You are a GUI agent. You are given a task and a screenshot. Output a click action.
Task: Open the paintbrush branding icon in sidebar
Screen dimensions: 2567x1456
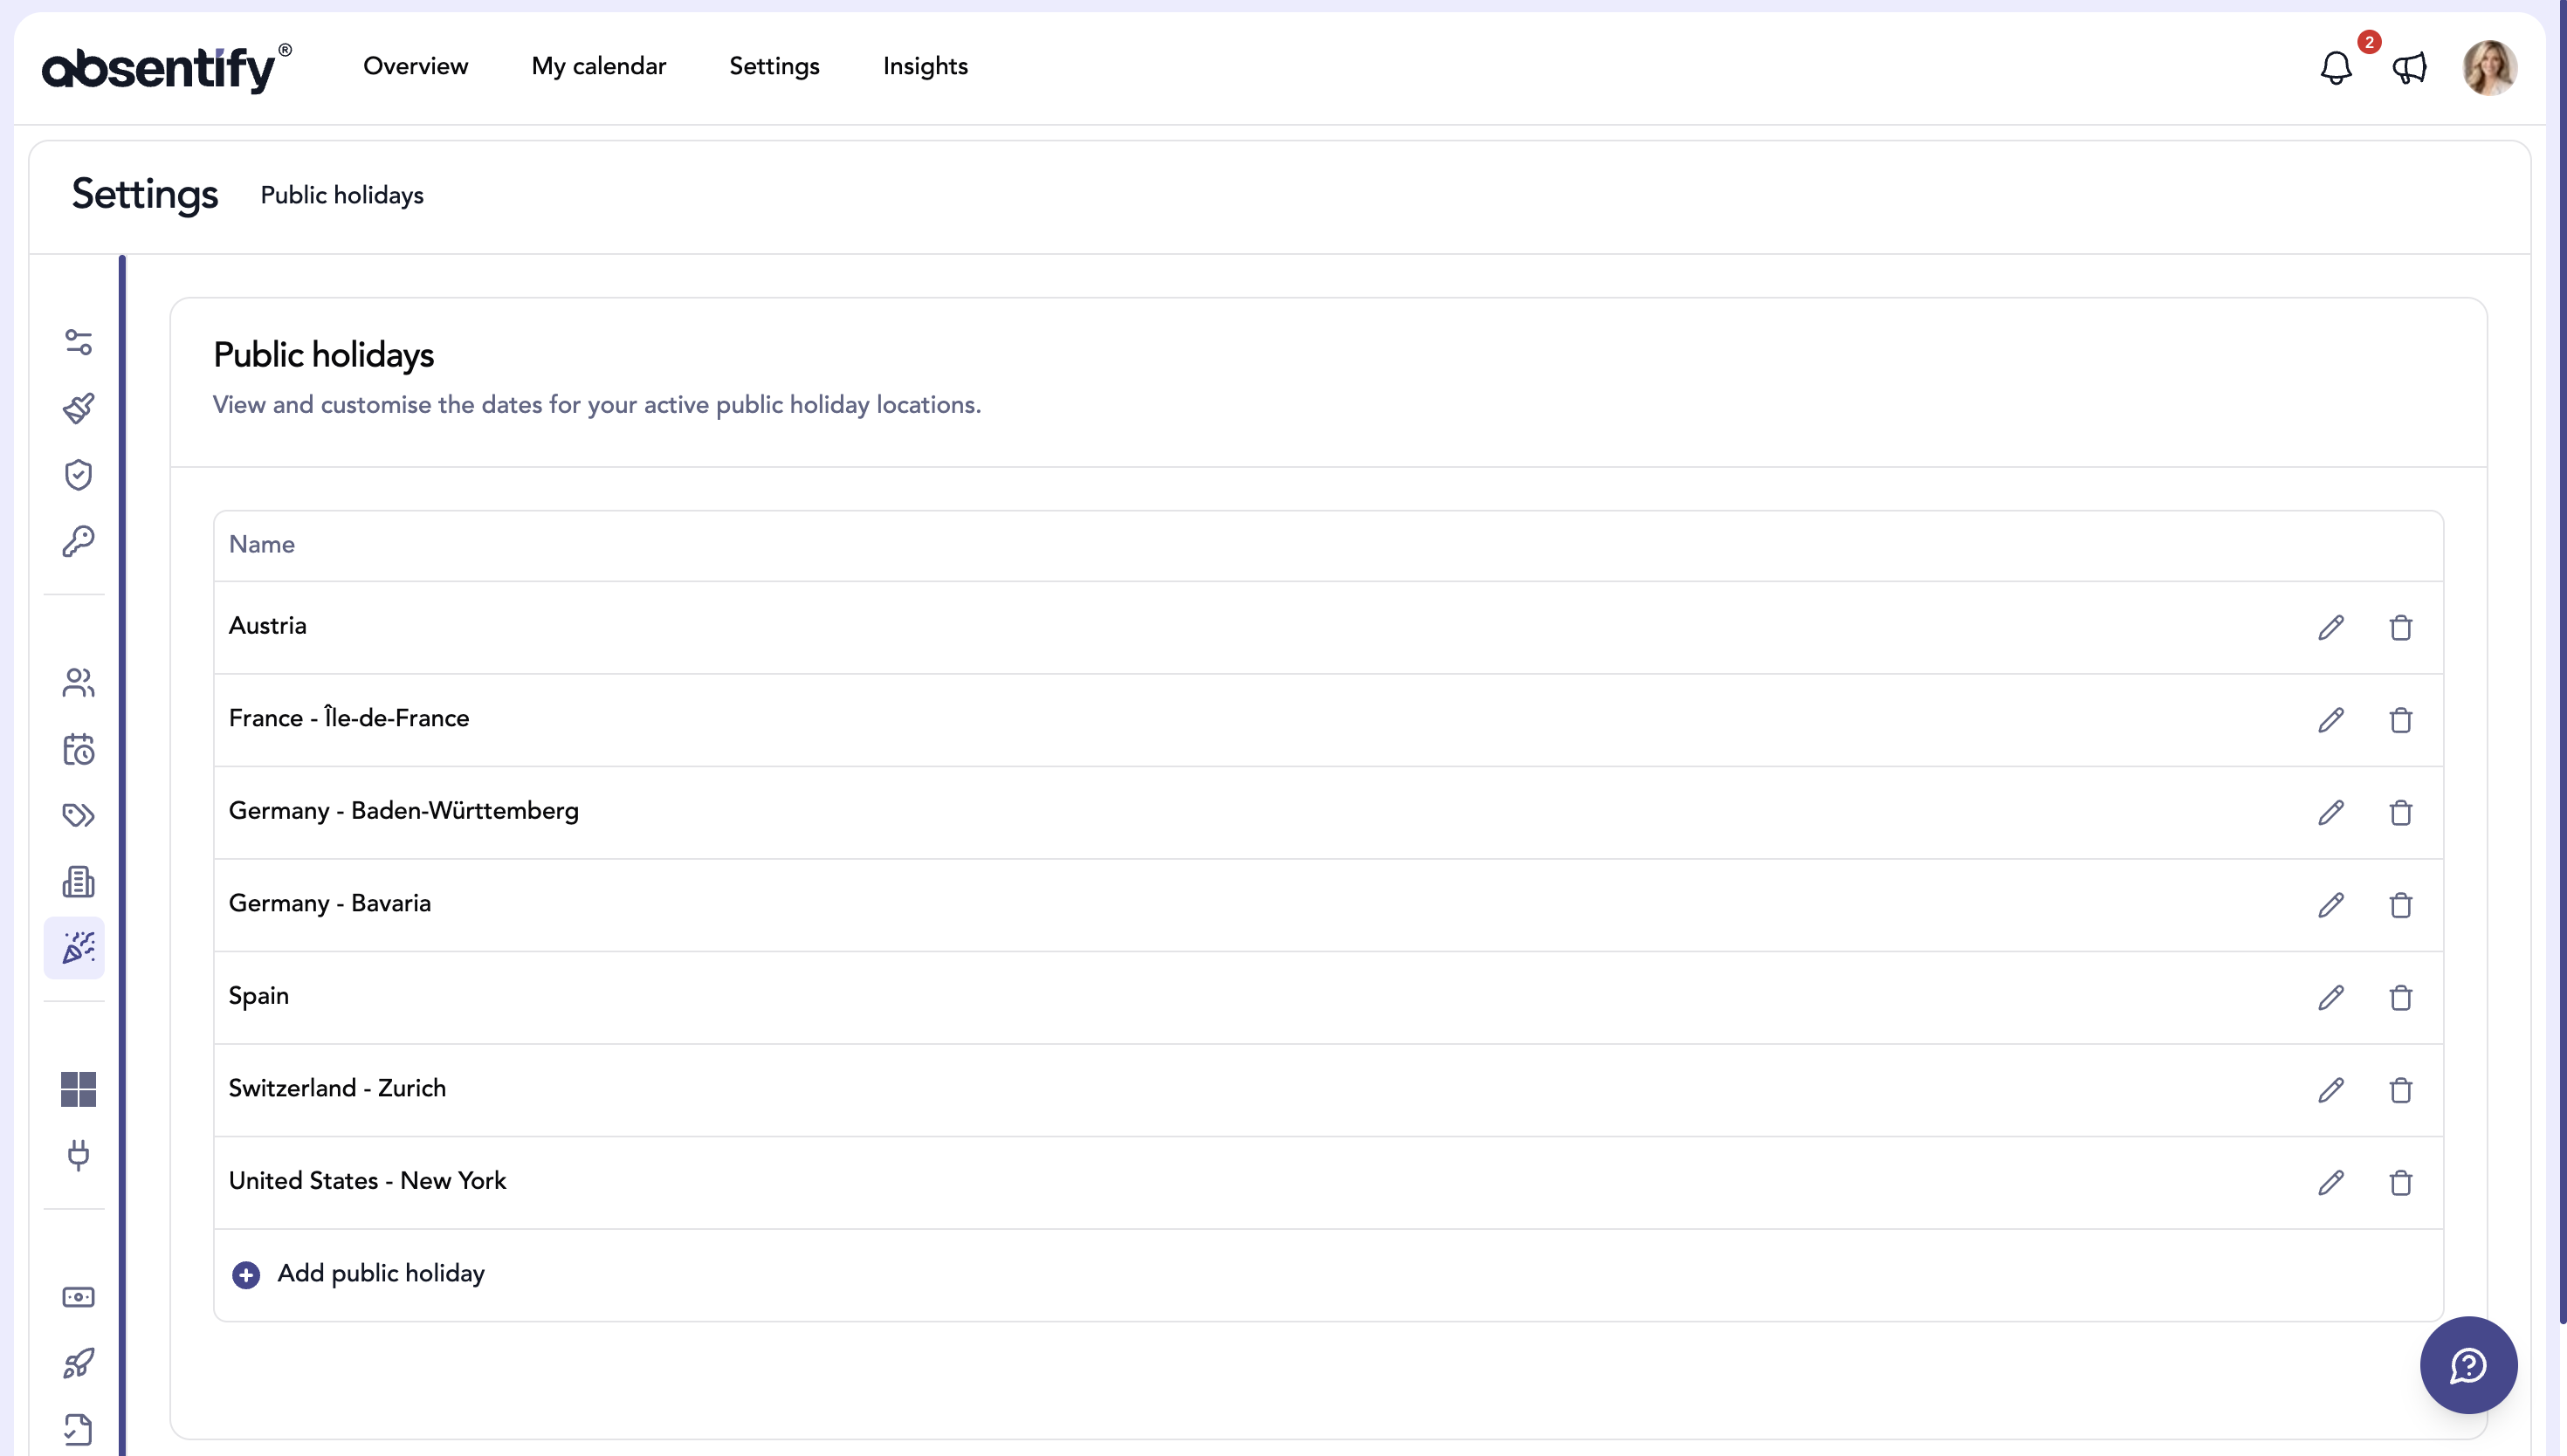(78, 408)
